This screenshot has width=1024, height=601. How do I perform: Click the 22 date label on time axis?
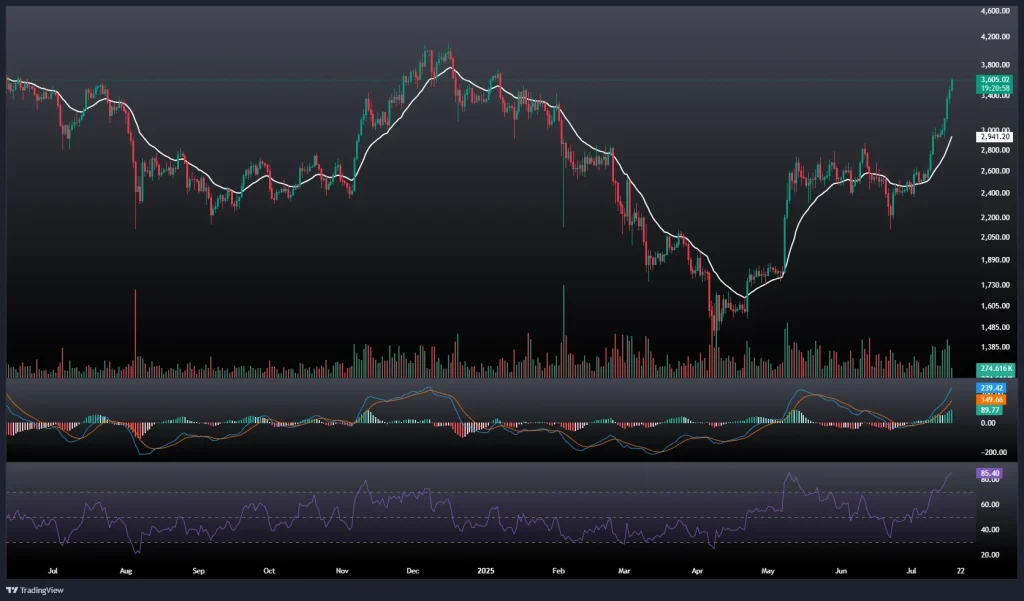point(960,570)
